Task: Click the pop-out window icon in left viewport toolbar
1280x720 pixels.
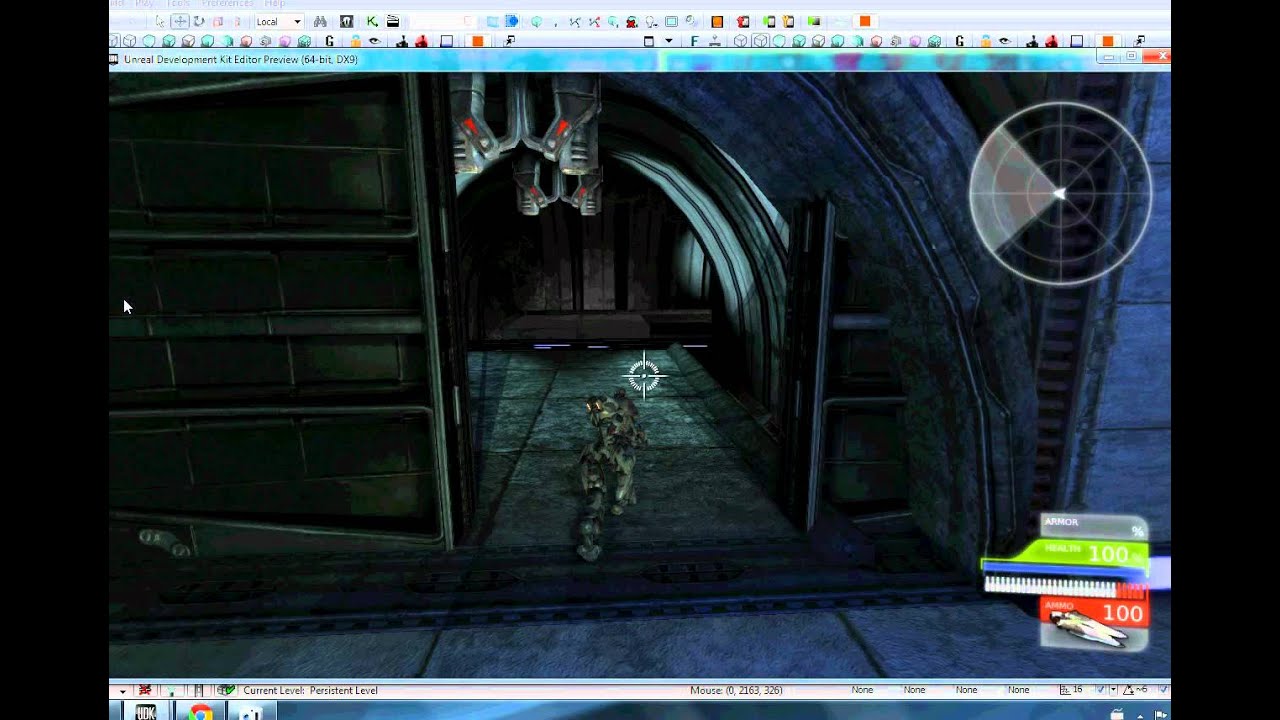Action: pyautogui.click(x=509, y=41)
